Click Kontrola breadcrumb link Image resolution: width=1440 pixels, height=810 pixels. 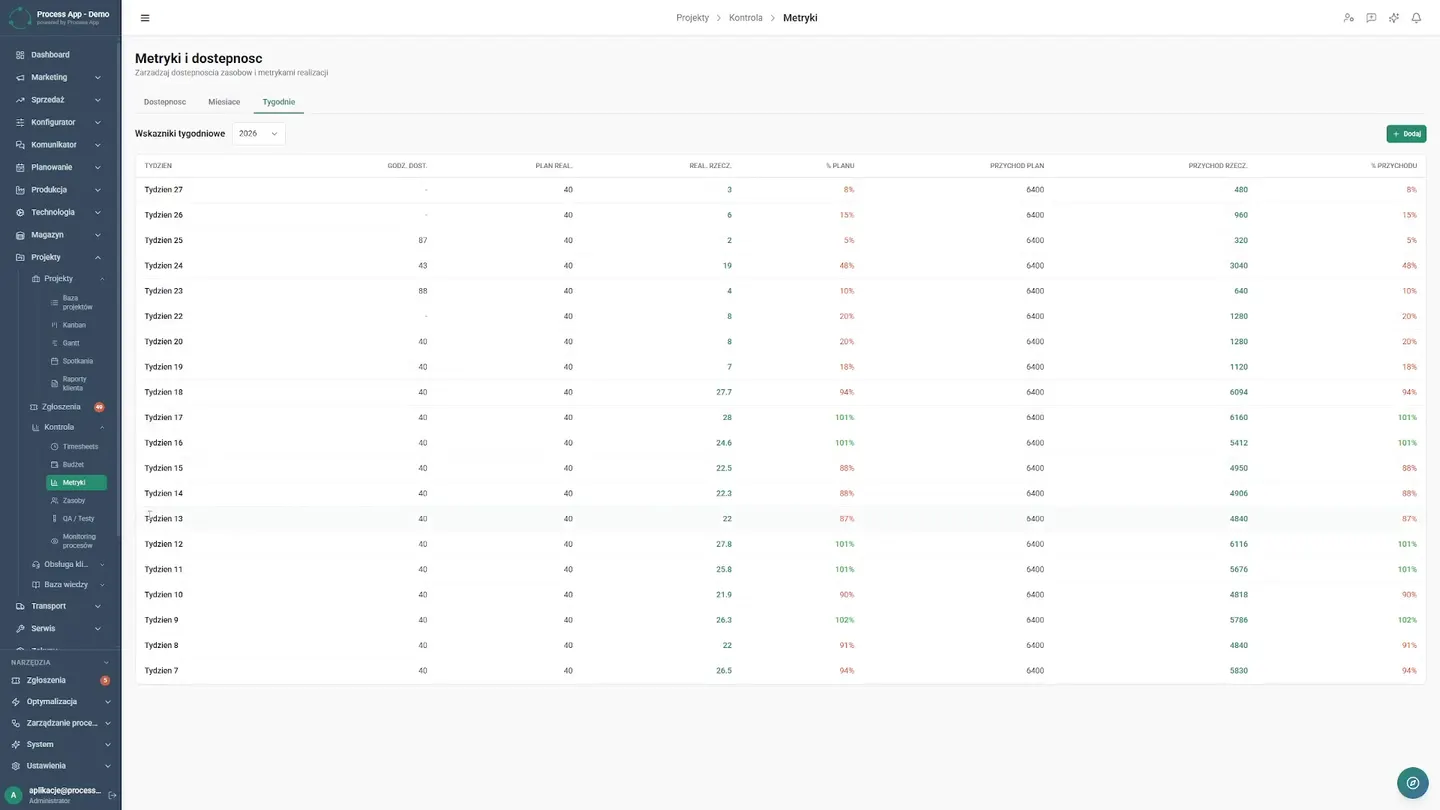pyautogui.click(x=746, y=18)
